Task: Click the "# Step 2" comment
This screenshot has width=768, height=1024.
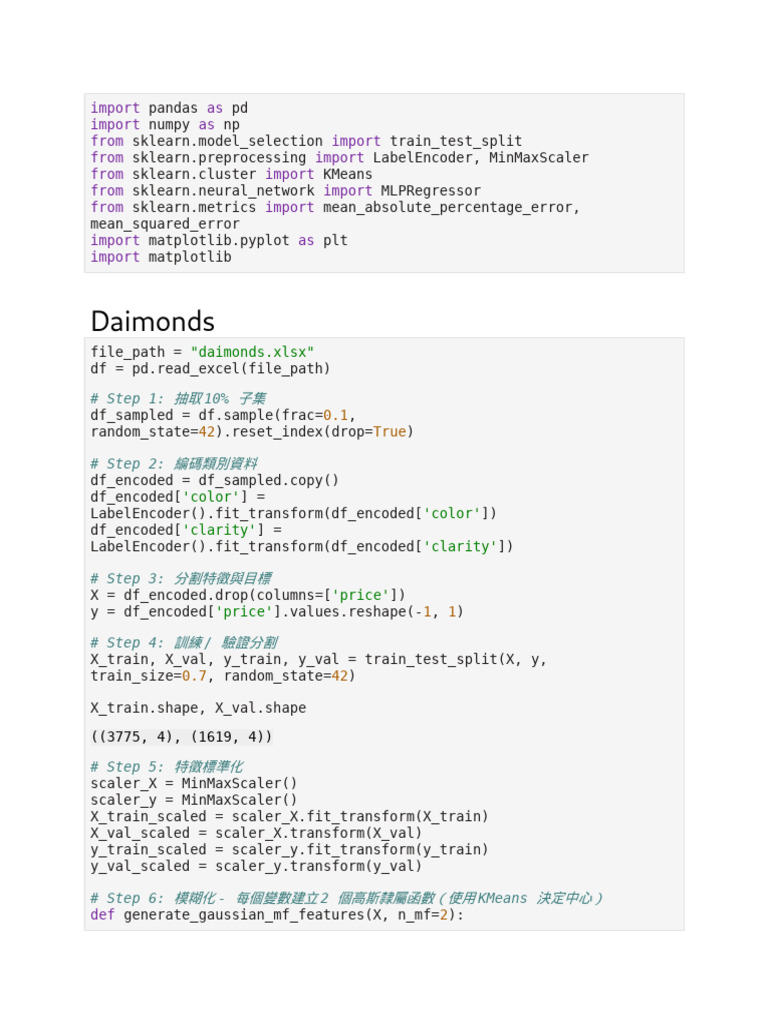Action: 174,463
